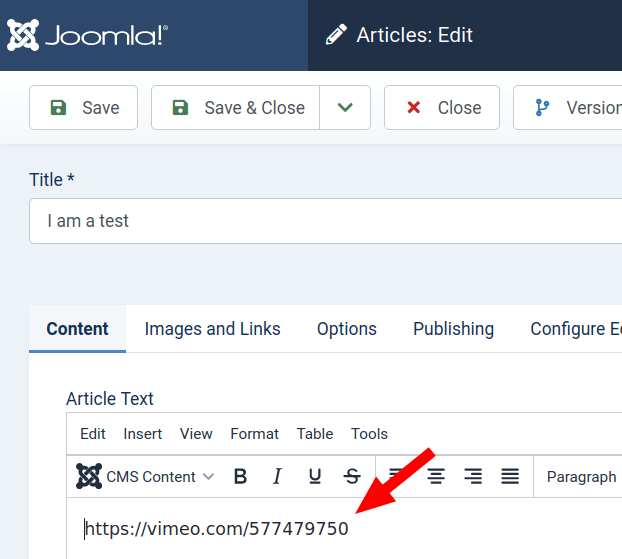Align text to the right
Screen dimensions: 622x559
pyautogui.click(x=473, y=477)
